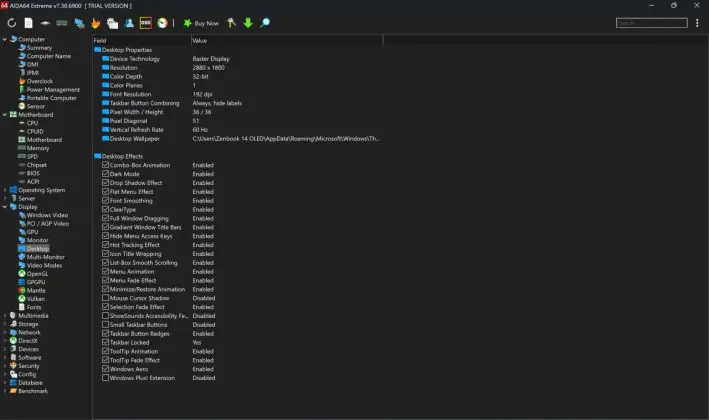This screenshot has height=420, width=709.
Task: Click the magnifier search toolbar icon
Action: pos(265,23)
